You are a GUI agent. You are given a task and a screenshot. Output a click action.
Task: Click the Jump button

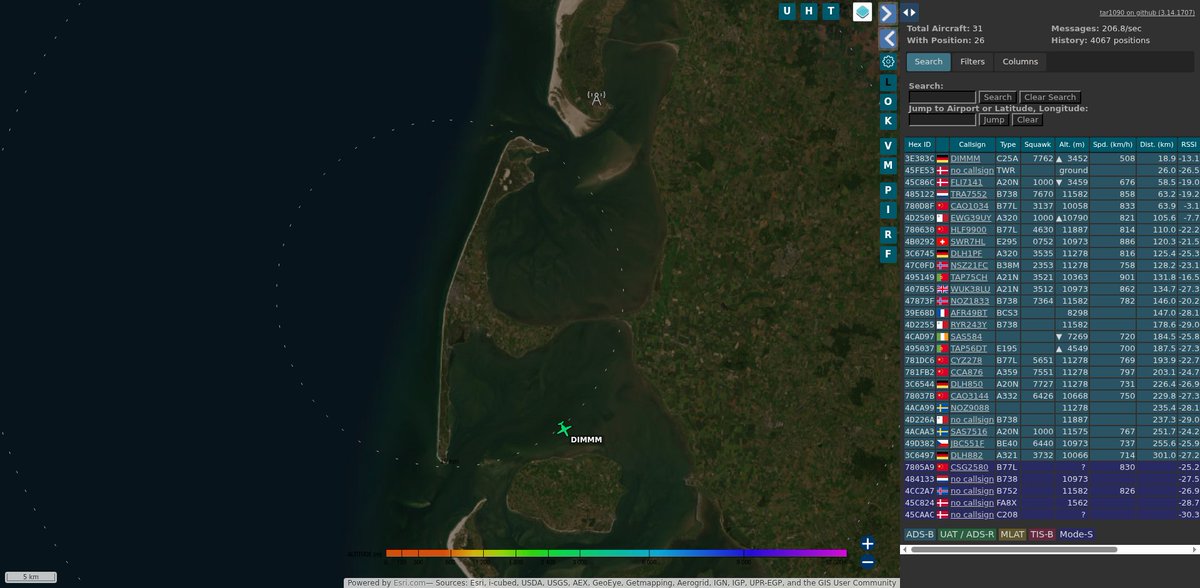pyautogui.click(x=993, y=119)
